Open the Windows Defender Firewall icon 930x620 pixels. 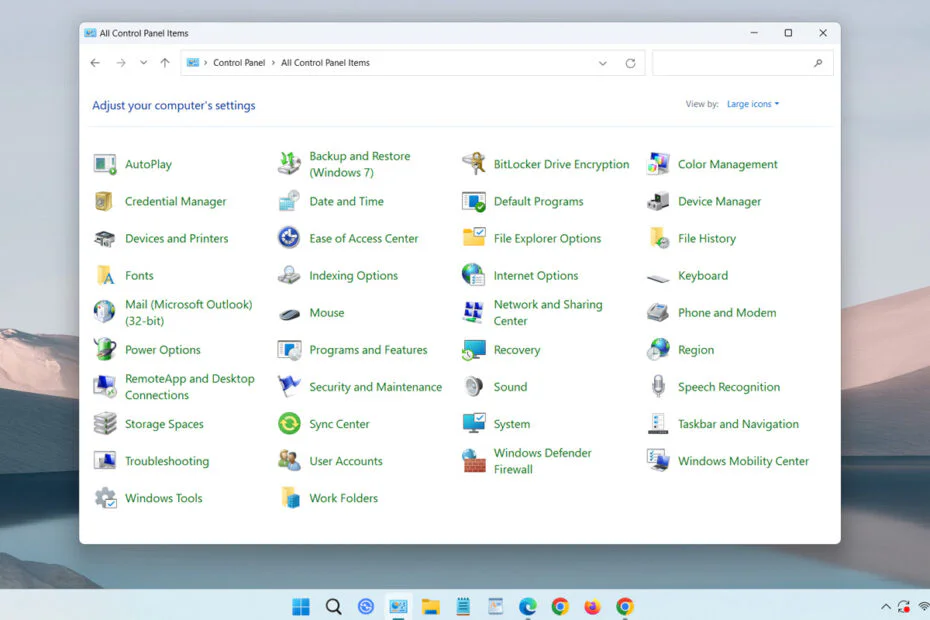point(473,461)
